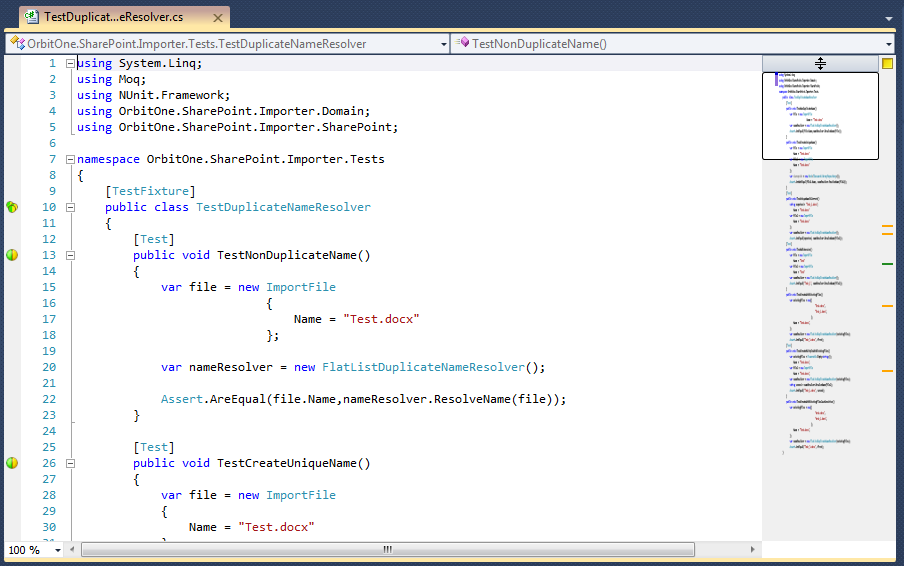Click the yellow warning indicator square at top right
The image size is (904, 566).
click(887, 63)
